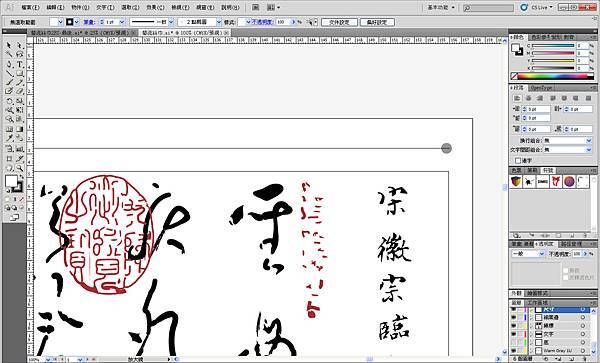Switch to the 色票 (Swatches) tab
Screen dimensions: 600x363
517,170
